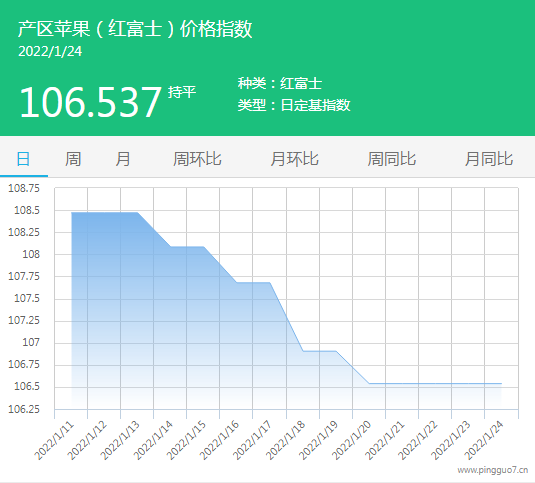535x483 pixels.
Task: Click the 108.5 y-axis label
Action: coord(27,210)
